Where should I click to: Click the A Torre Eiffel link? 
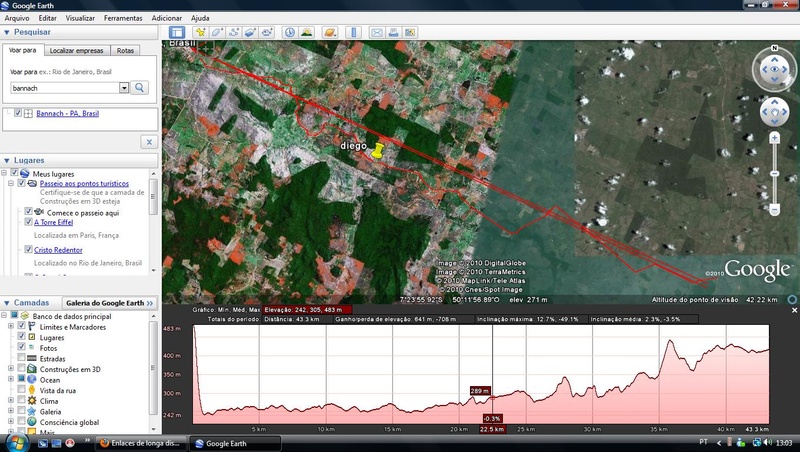54,222
